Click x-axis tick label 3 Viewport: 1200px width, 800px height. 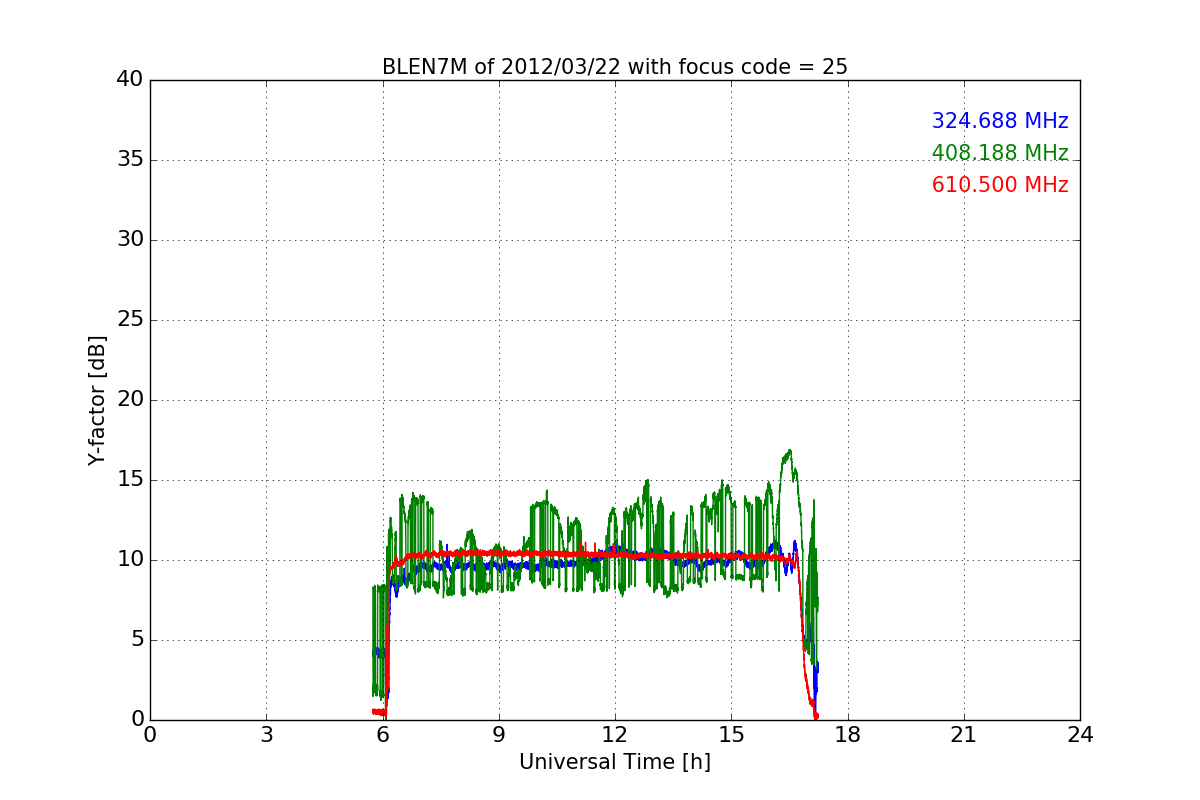tap(266, 735)
